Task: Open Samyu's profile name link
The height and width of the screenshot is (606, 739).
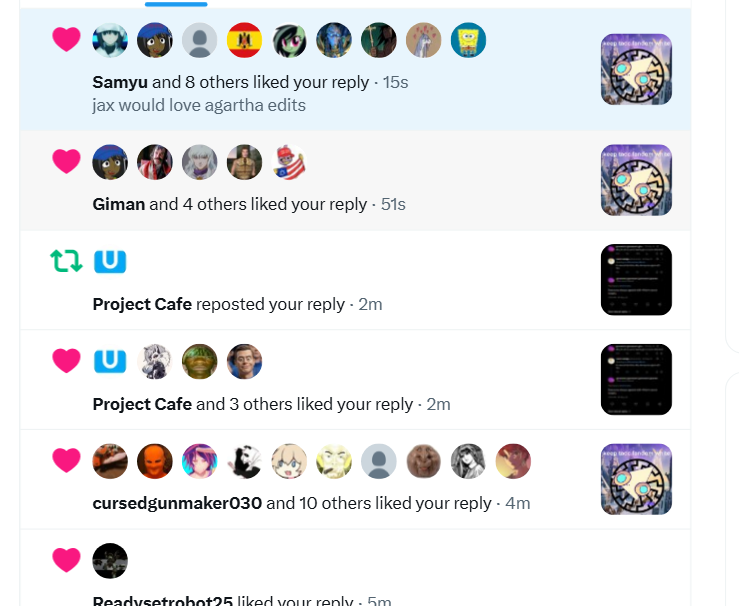Action: point(120,82)
